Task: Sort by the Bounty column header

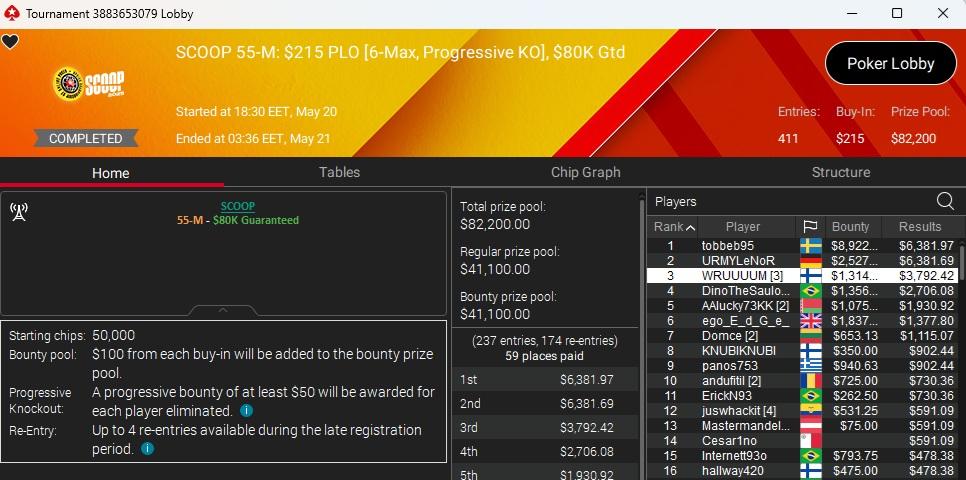Action: [853, 227]
